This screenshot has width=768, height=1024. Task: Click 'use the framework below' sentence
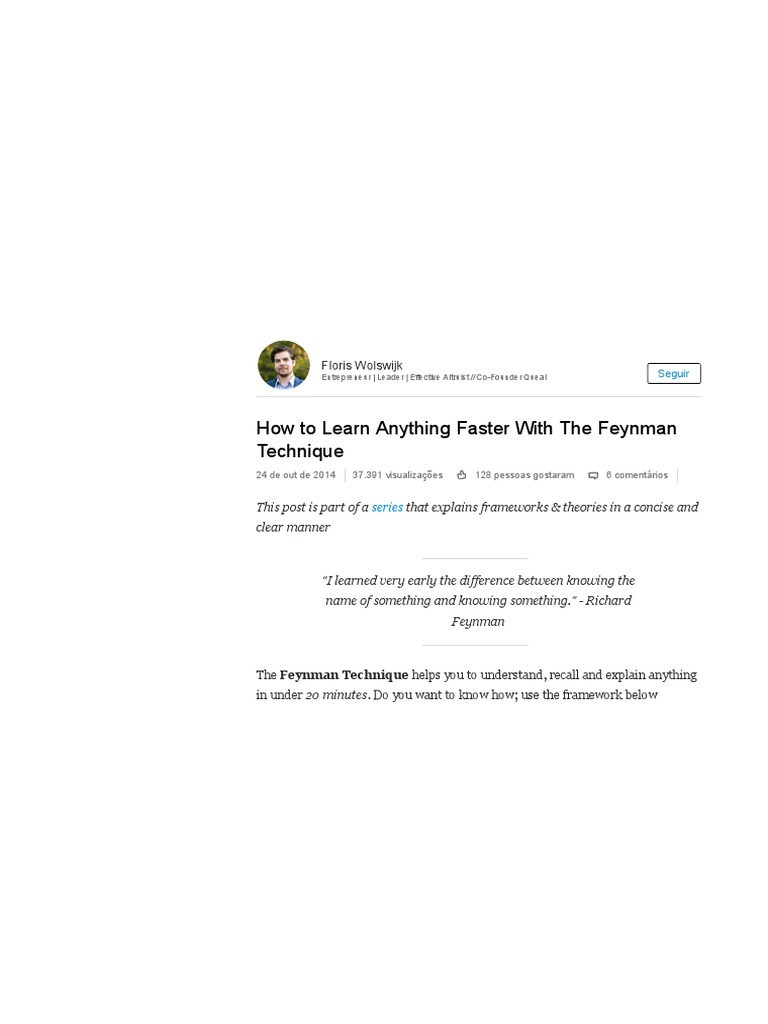click(589, 695)
